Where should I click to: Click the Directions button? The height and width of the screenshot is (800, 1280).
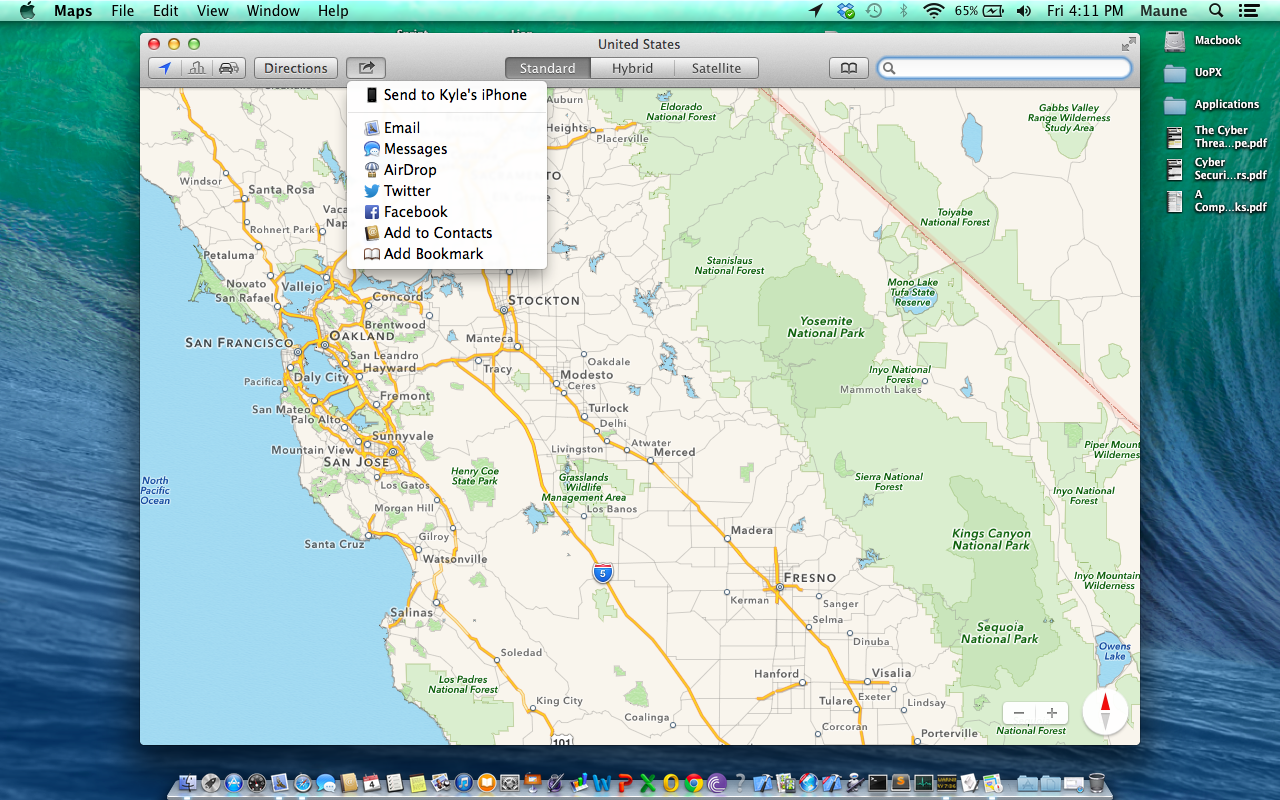tap(296, 68)
